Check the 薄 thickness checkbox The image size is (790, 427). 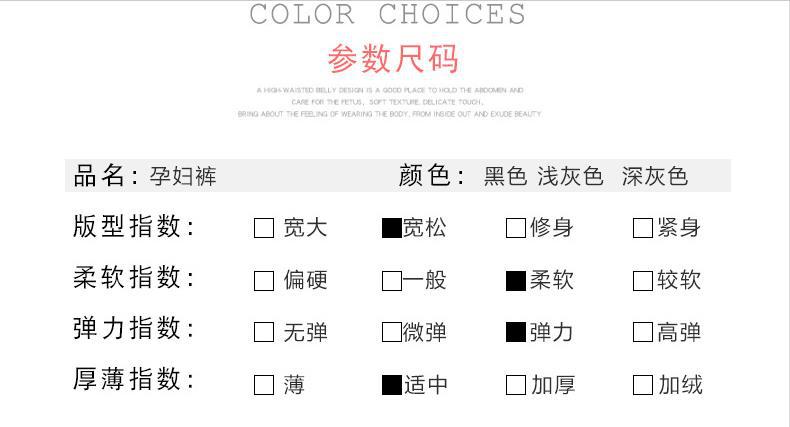pyautogui.click(x=264, y=385)
